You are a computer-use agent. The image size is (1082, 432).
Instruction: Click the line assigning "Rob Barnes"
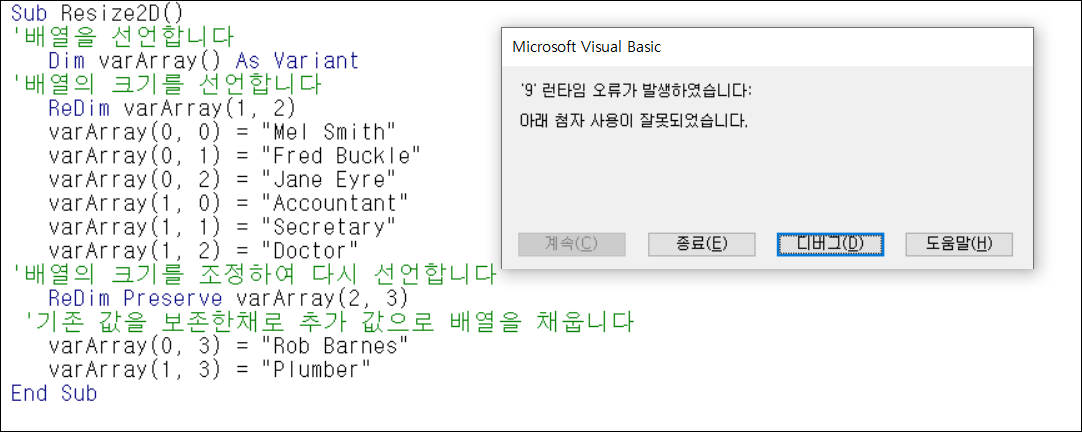(228, 346)
